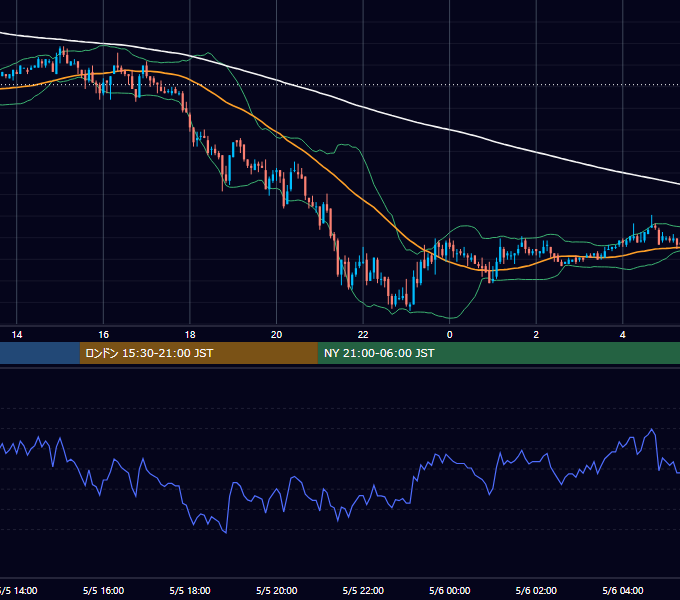Screen dimensions: 680x600
Task: Click the 5/6 02:00 date label
Action: coord(536,590)
